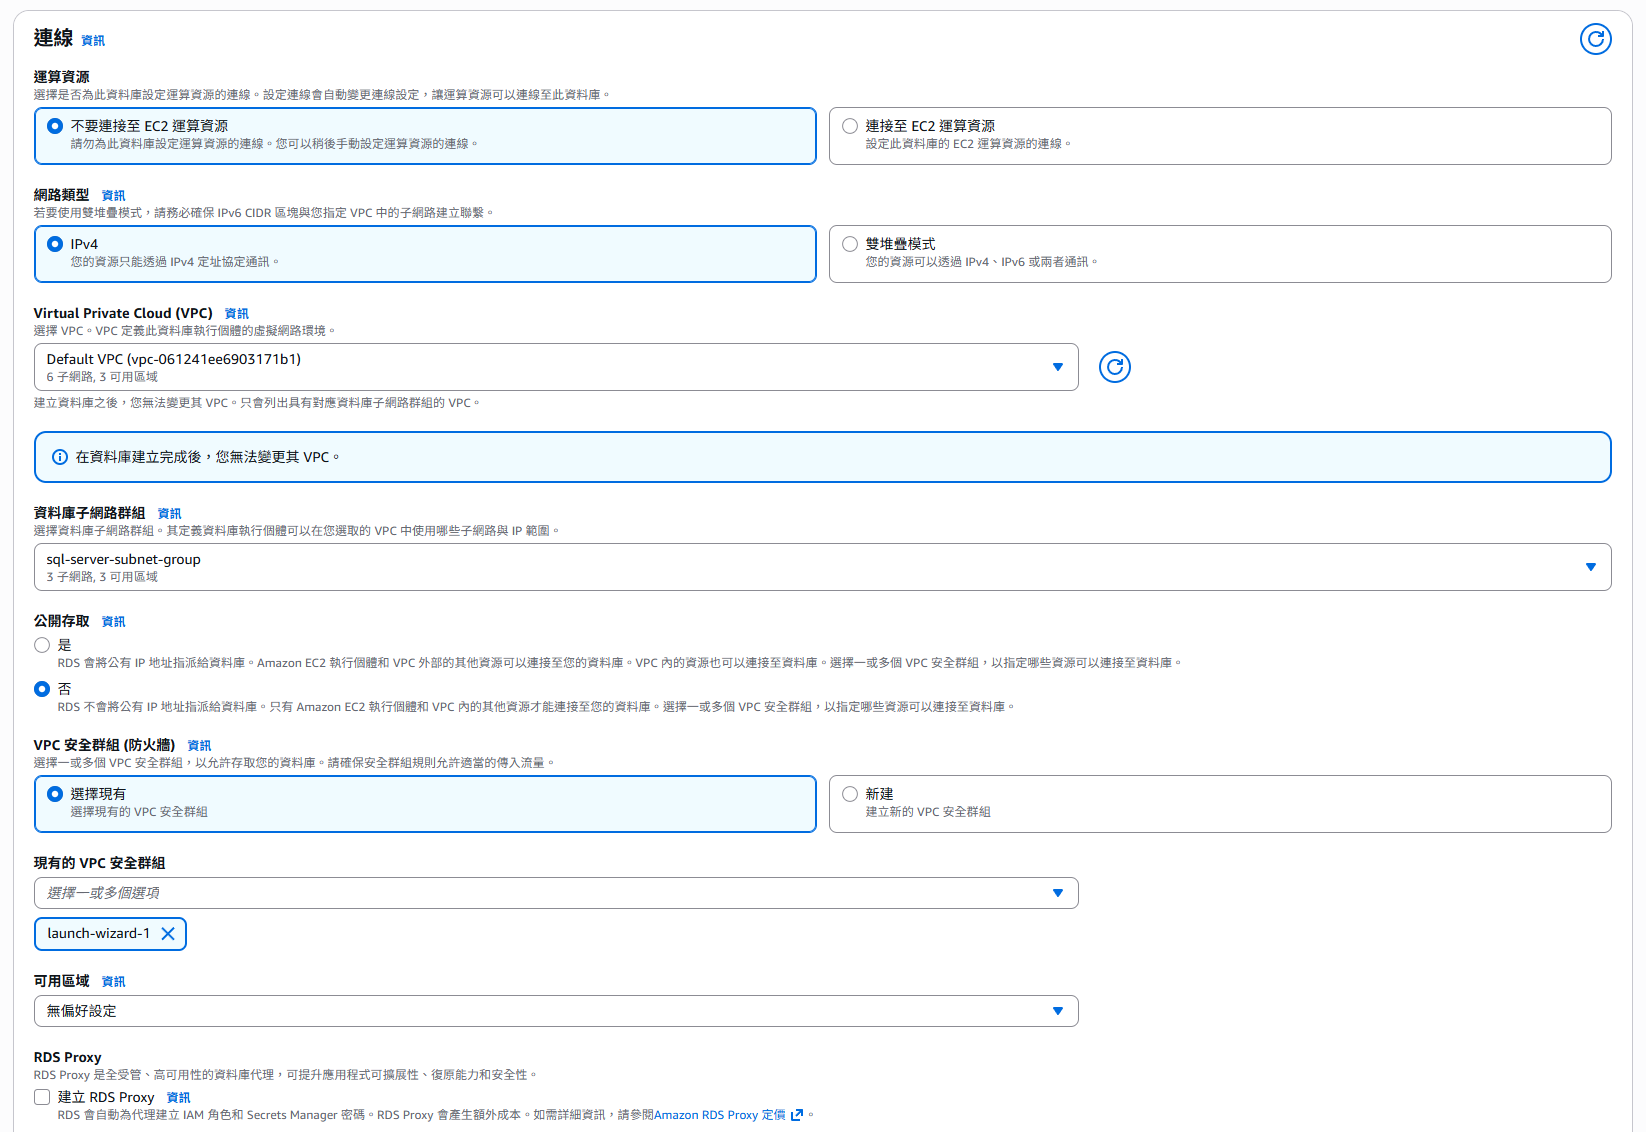The image size is (1646, 1132).
Task: Open the Default VPC dropdown
Action: click(x=556, y=367)
